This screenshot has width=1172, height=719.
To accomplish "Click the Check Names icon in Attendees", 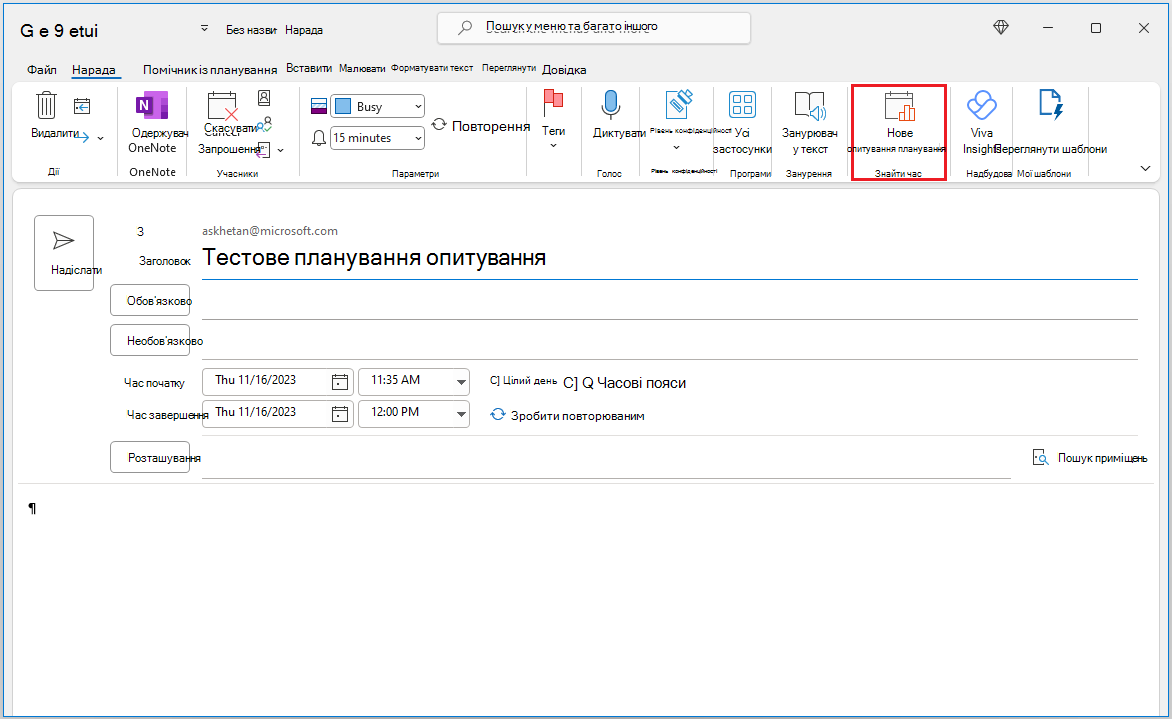I will point(264,124).
